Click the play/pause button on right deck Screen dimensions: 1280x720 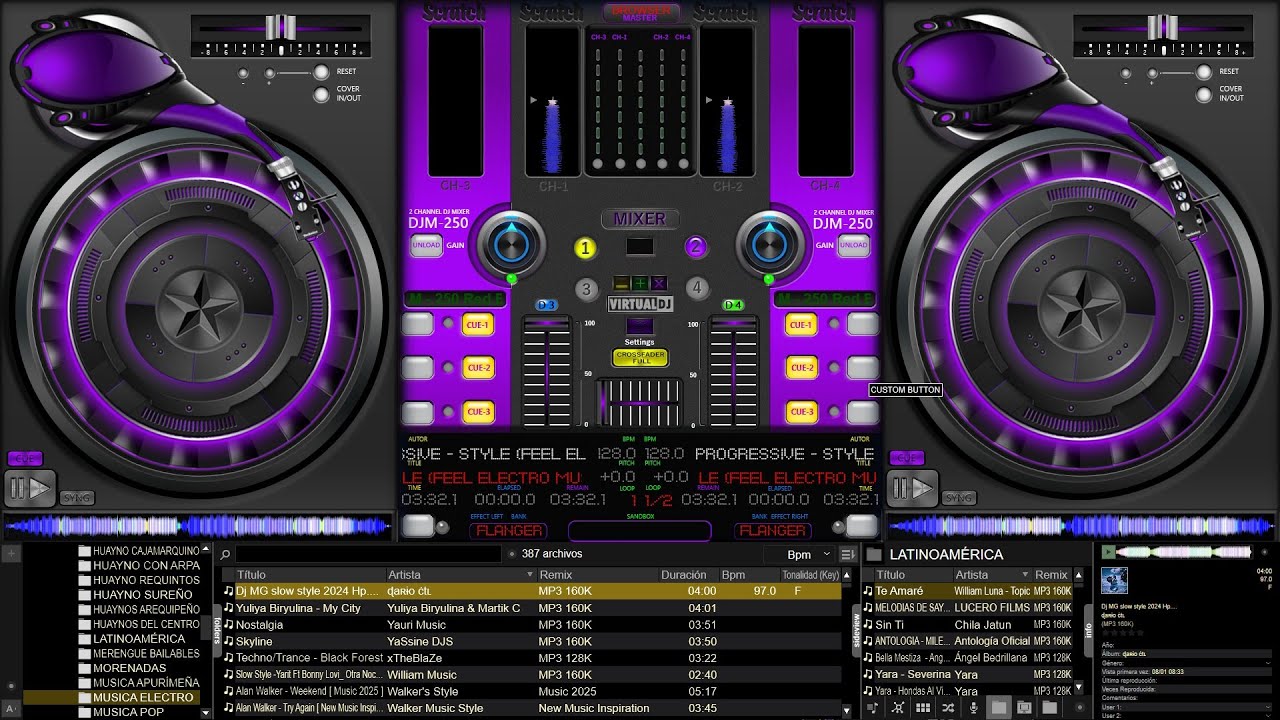(x=912, y=488)
